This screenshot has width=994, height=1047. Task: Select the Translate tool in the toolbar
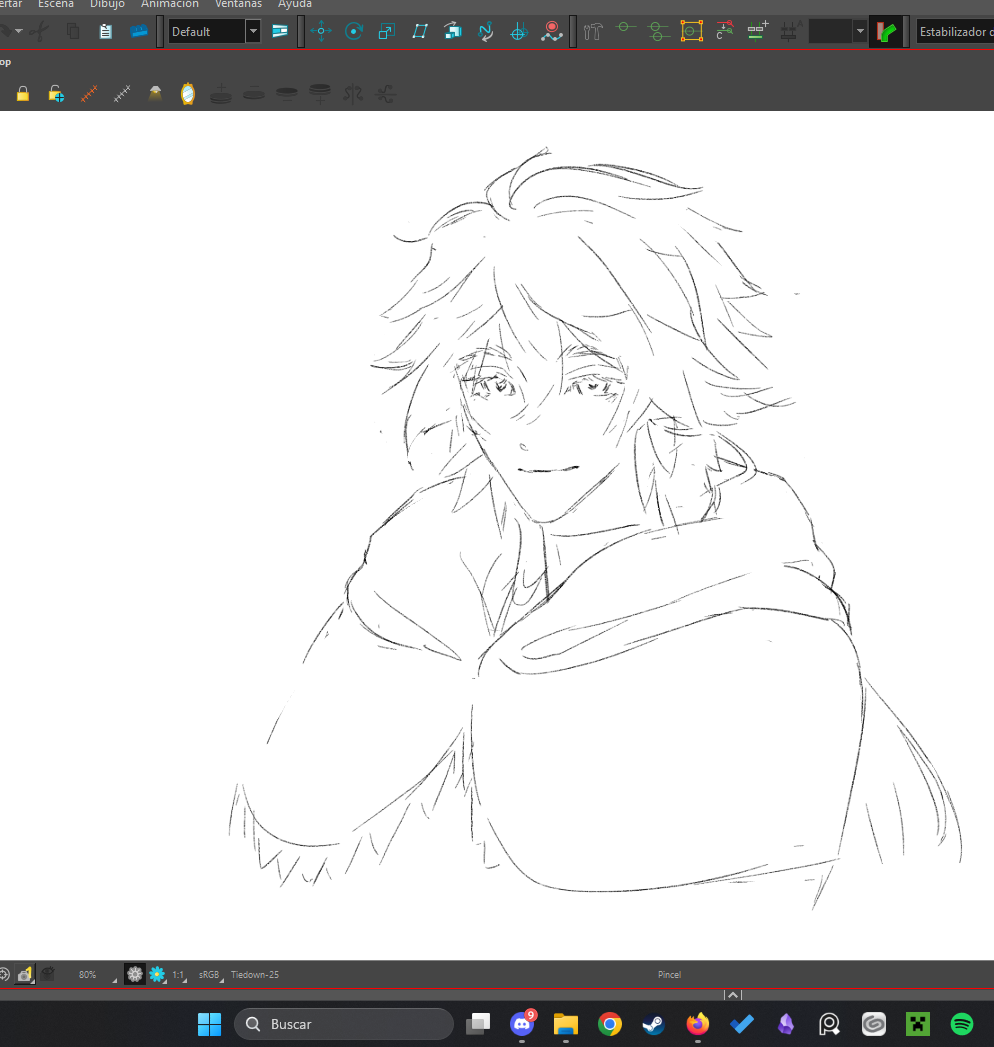point(321,32)
